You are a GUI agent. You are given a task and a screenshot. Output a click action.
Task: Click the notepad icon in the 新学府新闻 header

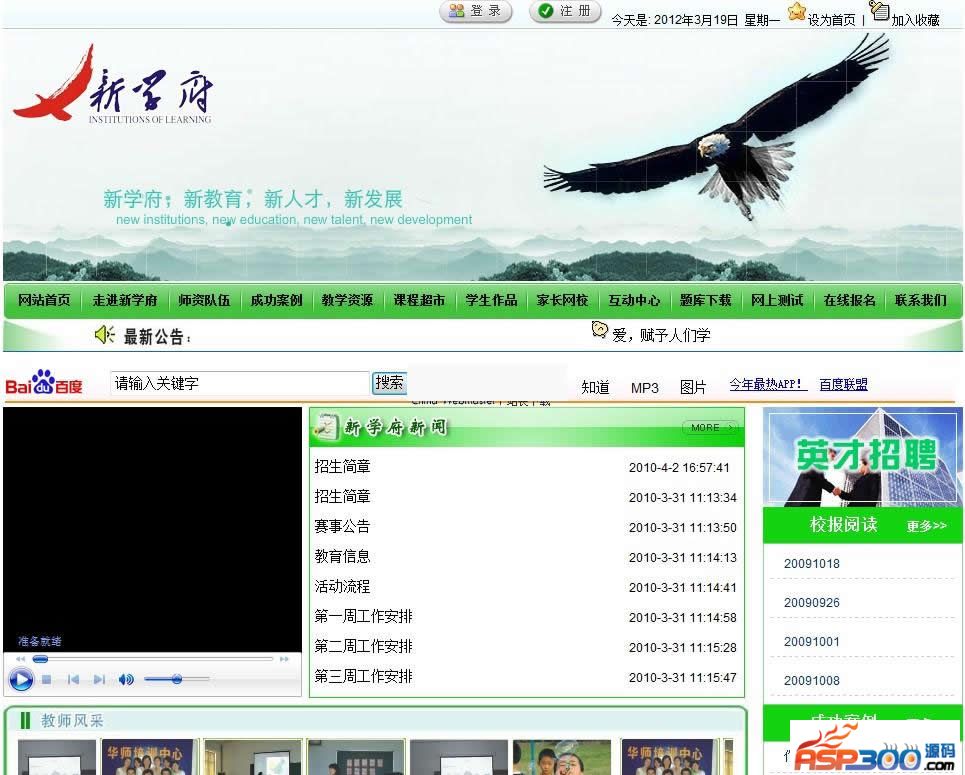point(326,427)
